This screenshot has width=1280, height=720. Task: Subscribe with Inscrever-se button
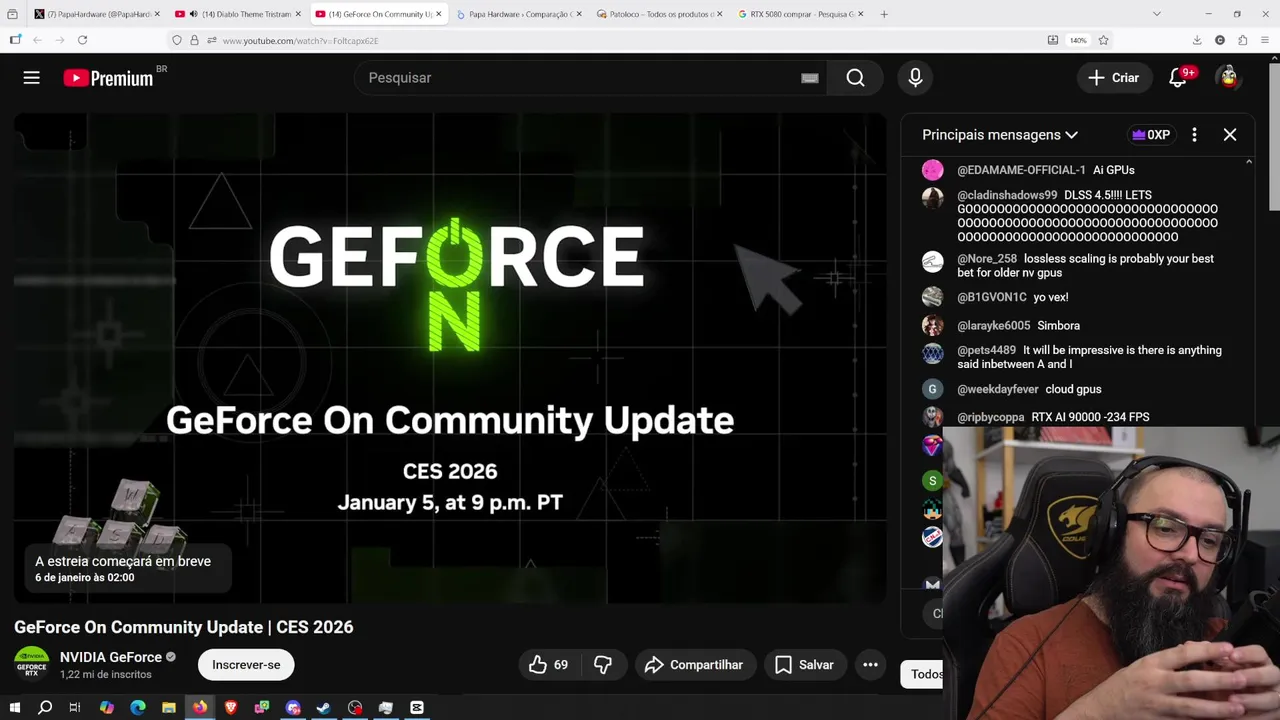pyautogui.click(x=246, y=665)
